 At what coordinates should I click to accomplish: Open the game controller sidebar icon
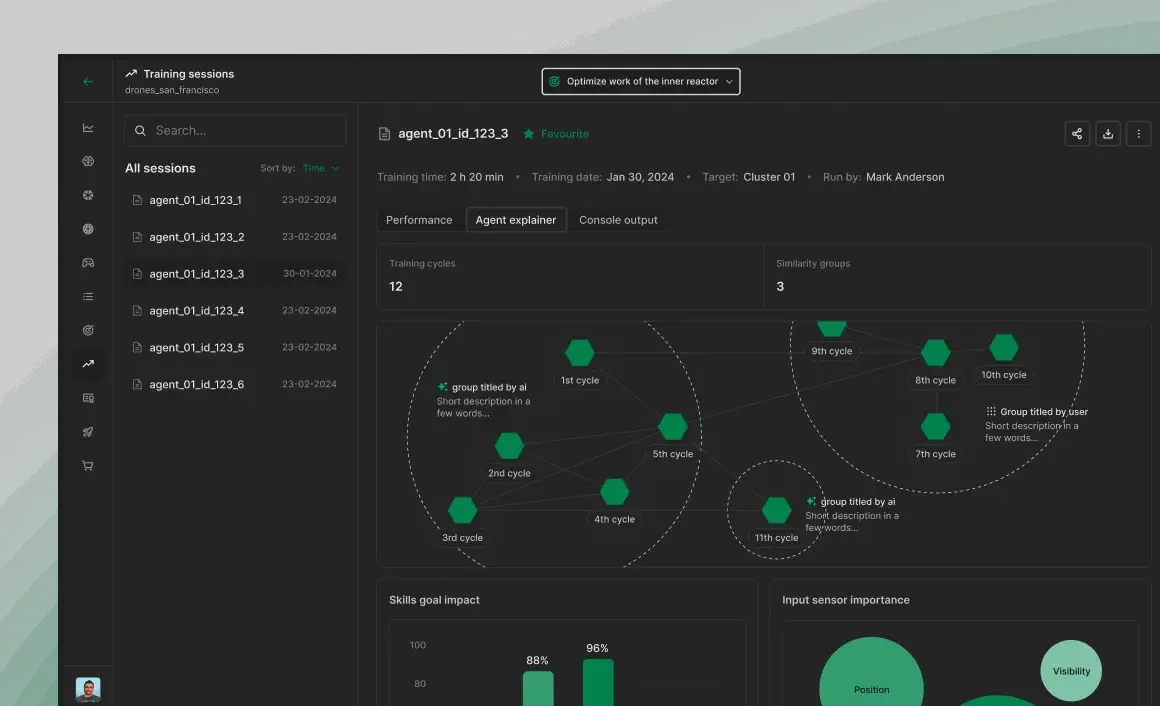(88, 263)
